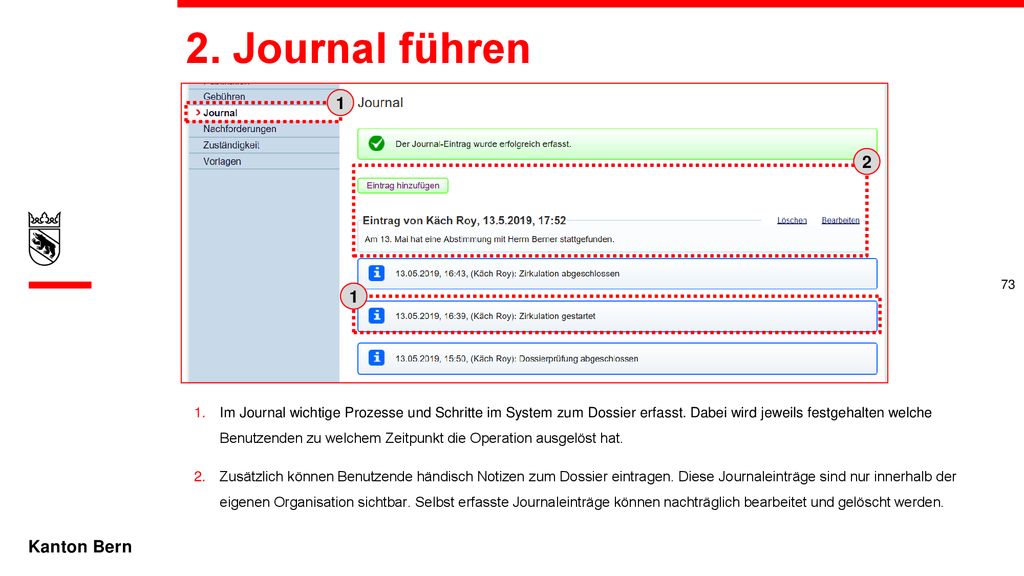The width and height of the screenshot is (1024, 576).
Task: Click the note text 'Am 13. Mai hat eine Abstimmung'
Action: point(489,240)
